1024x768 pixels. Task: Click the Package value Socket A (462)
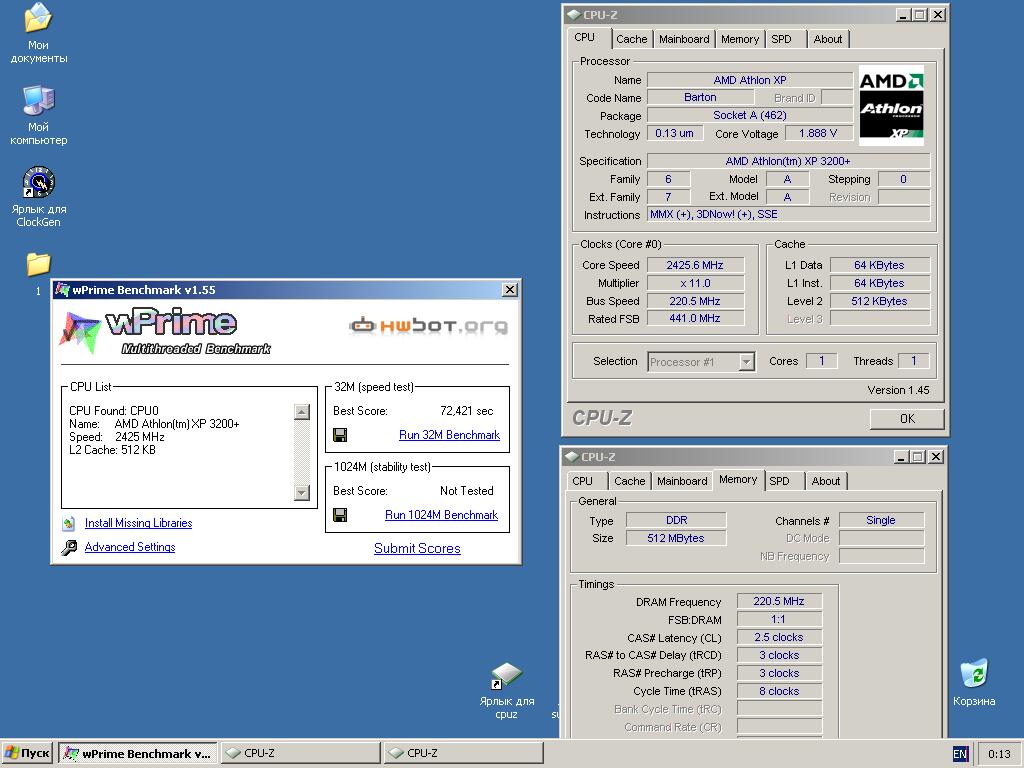click(750, 116)
